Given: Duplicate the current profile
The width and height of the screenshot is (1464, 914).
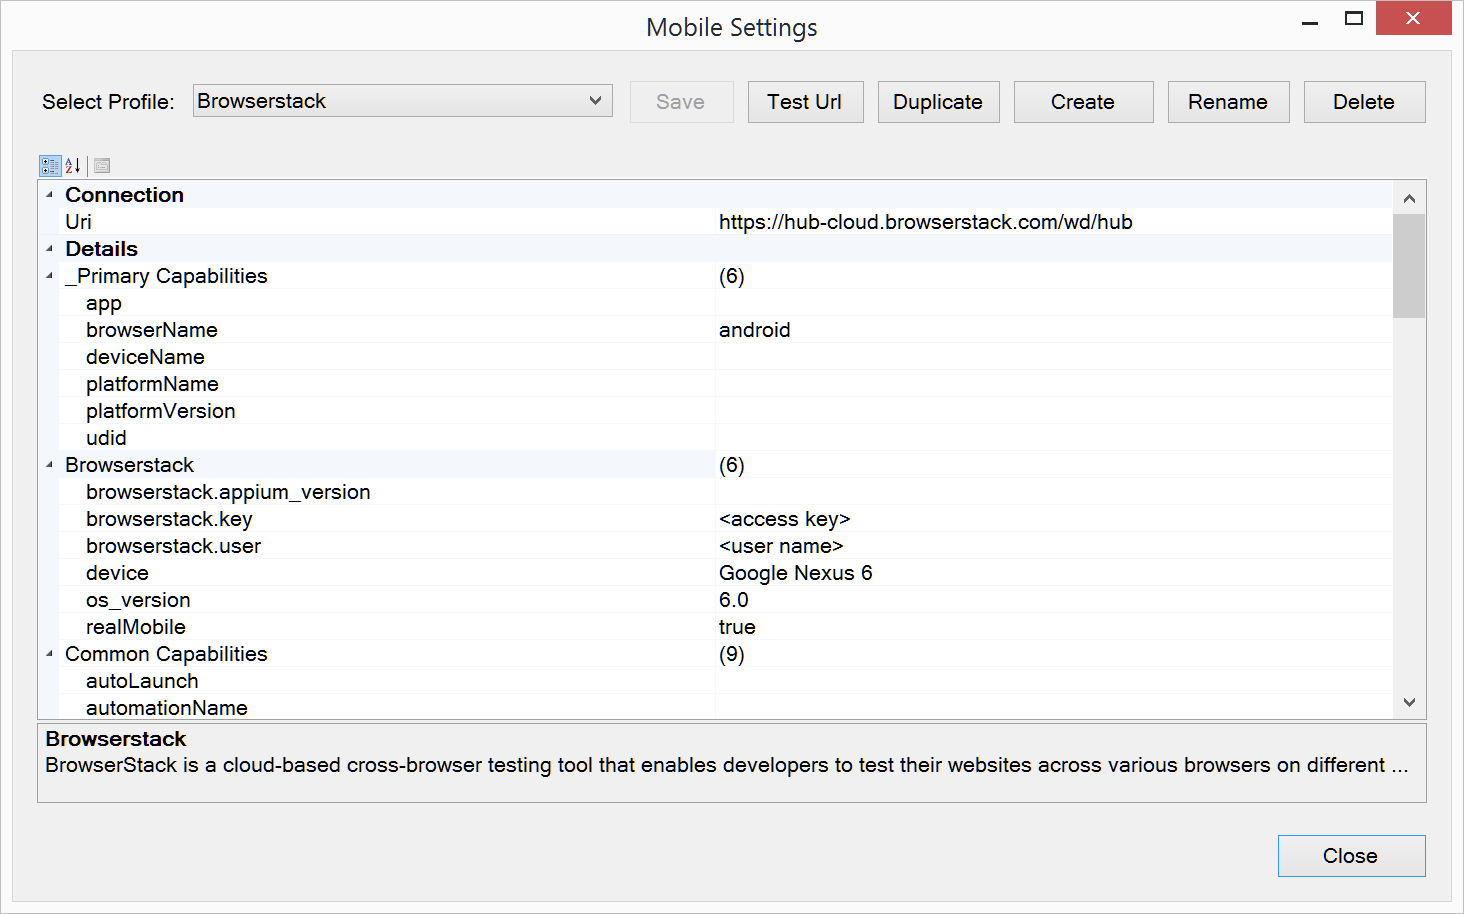Looking at the screenshot, I should point(938,102).
